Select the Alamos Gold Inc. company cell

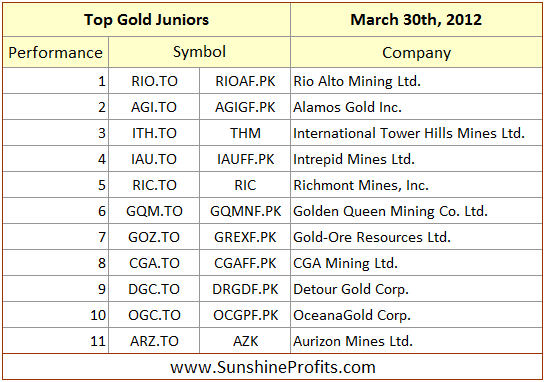point(416,107)
